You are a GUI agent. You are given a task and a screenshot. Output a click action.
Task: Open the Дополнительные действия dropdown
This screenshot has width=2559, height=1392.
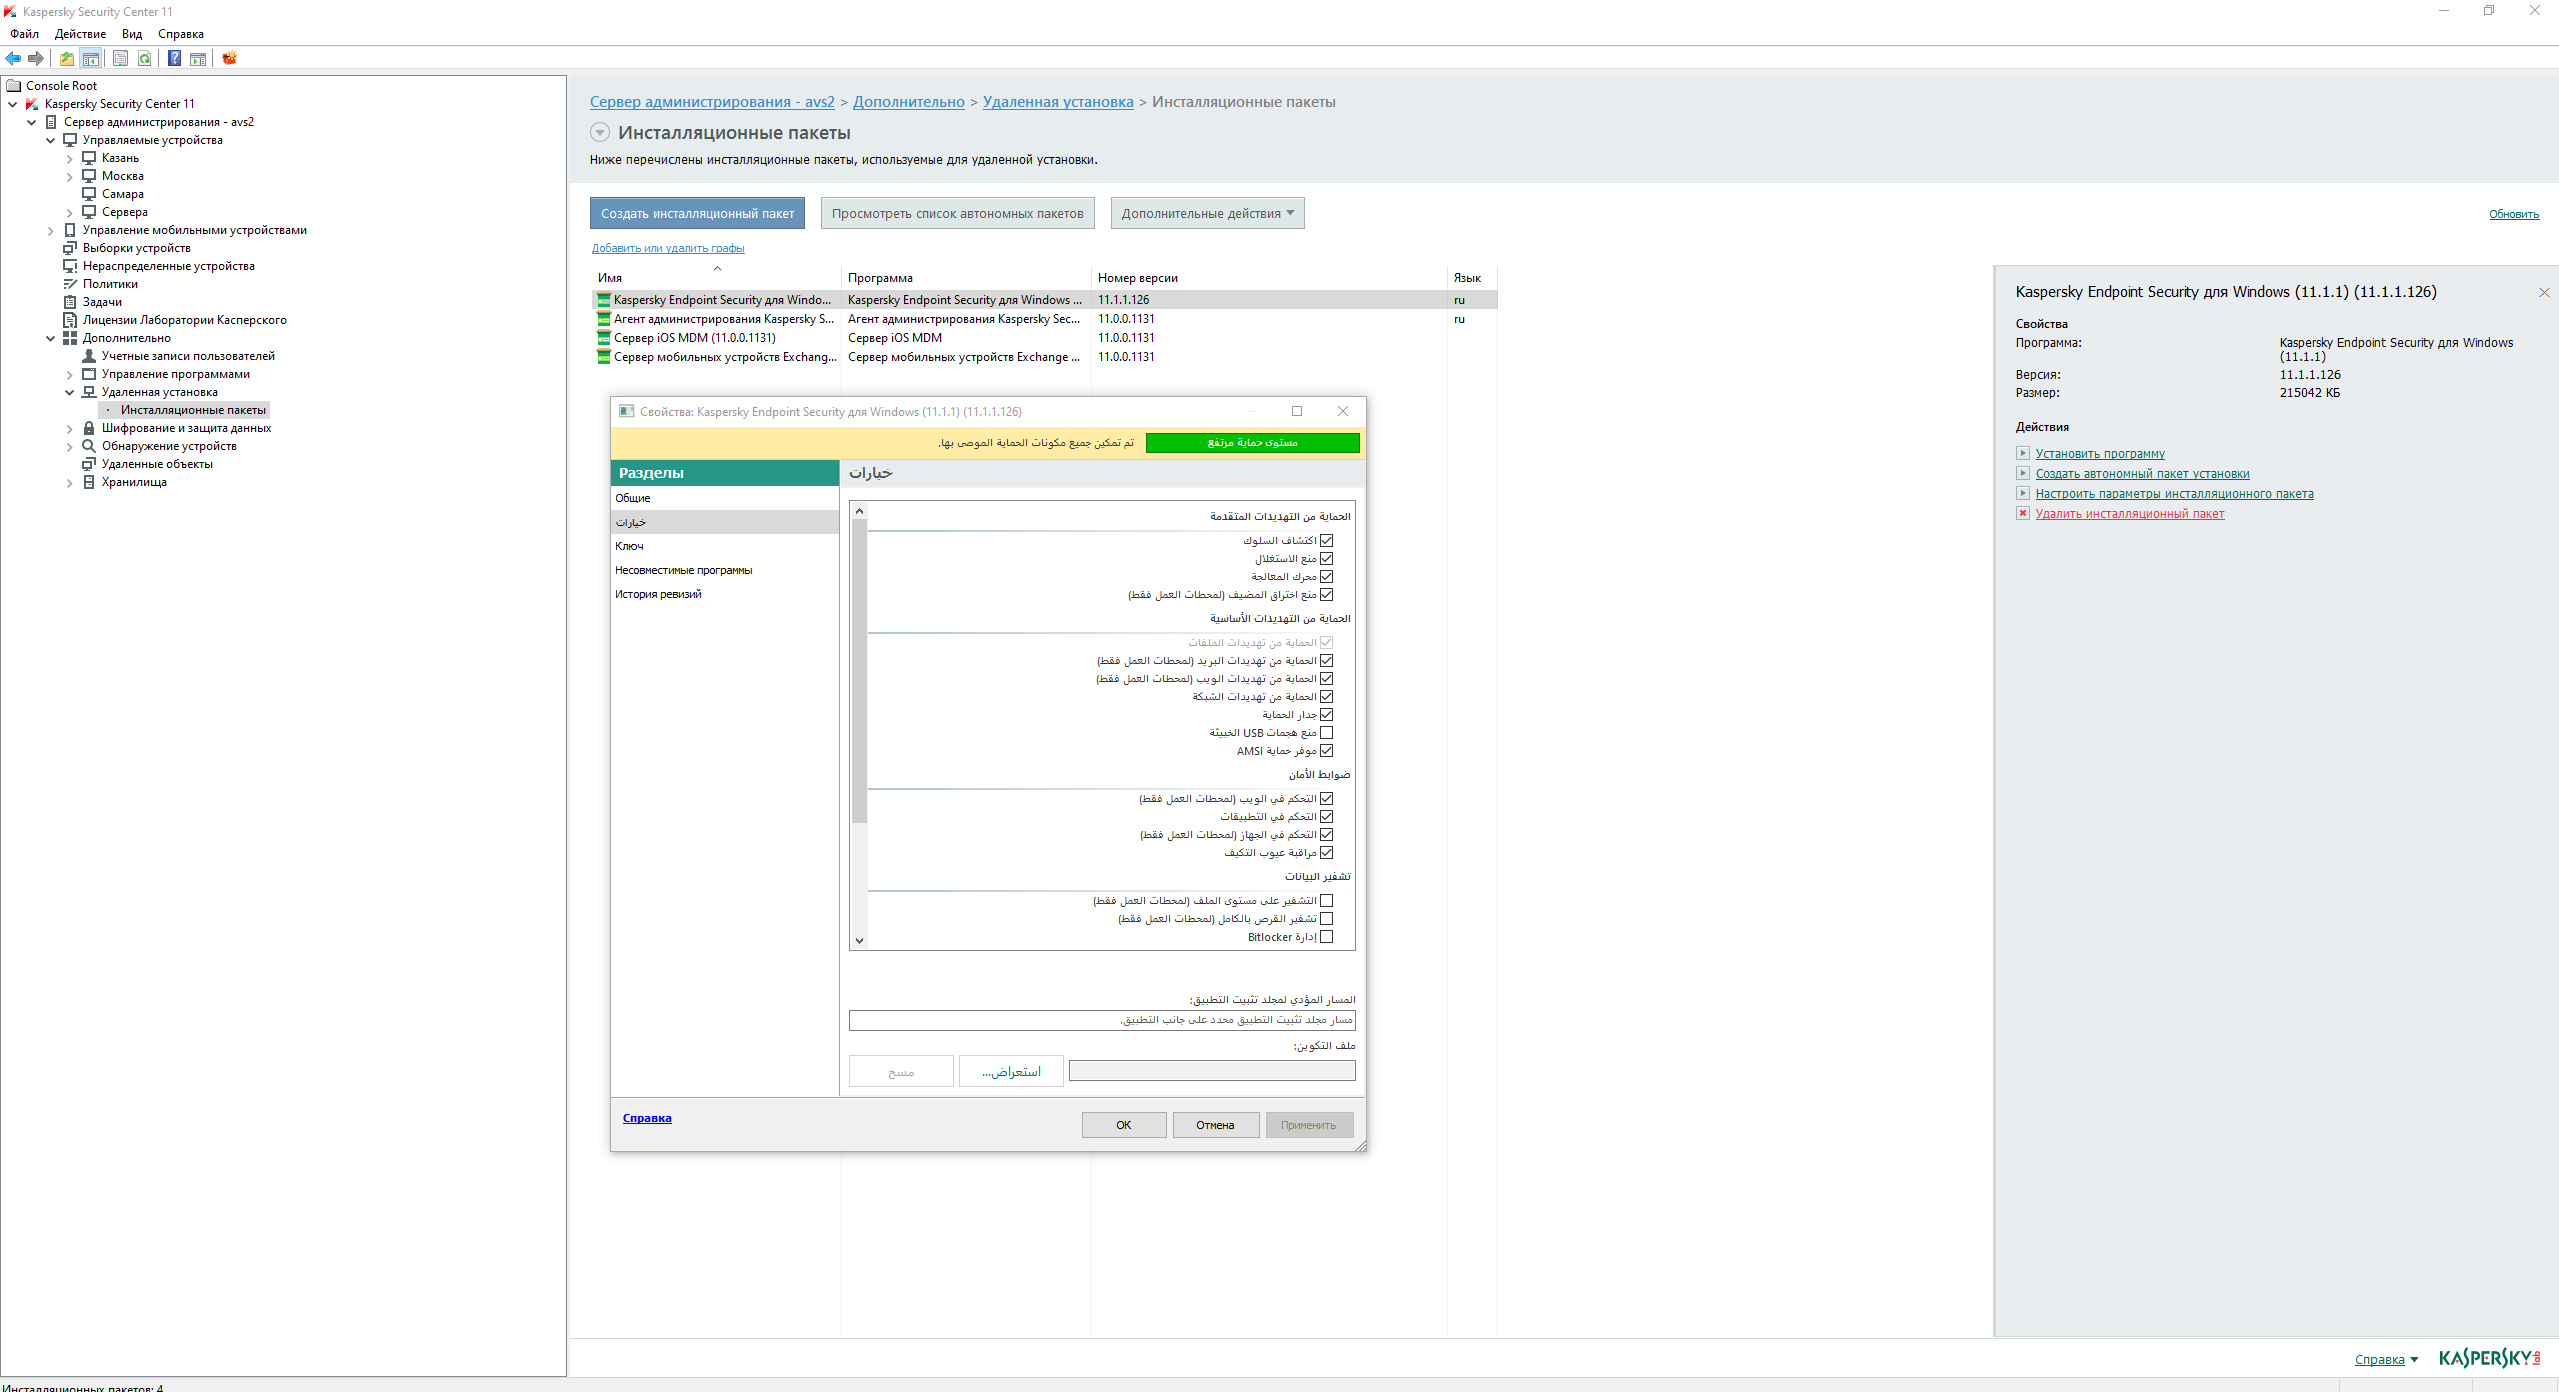pos(1207,213)
